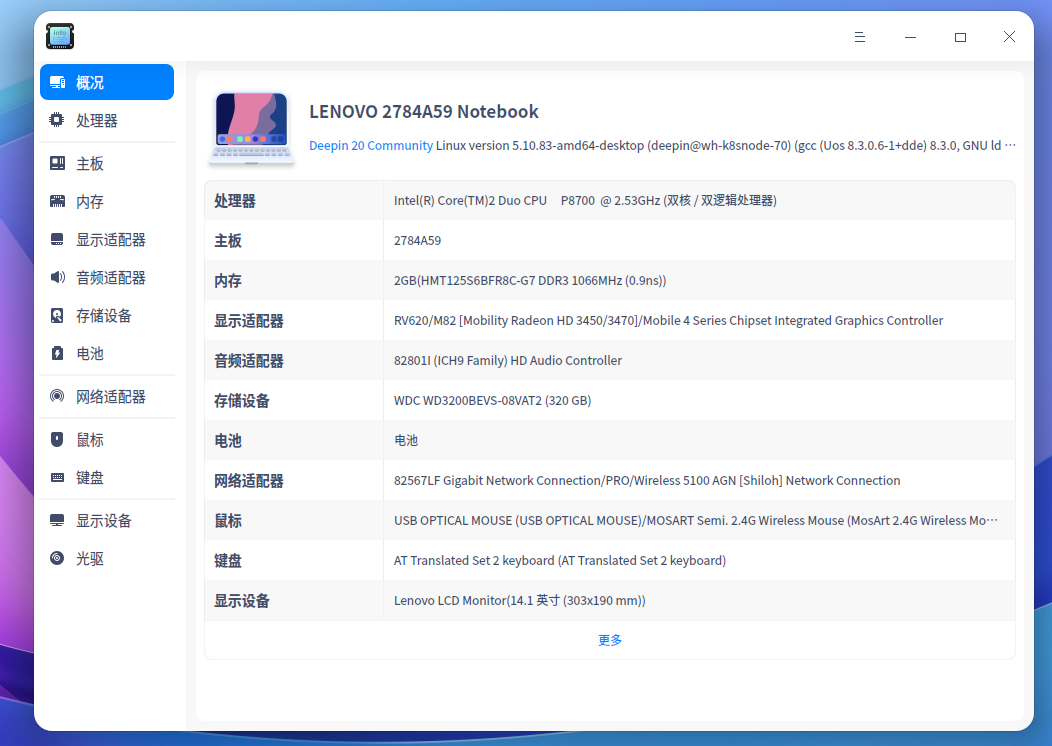
Task: Switch to the 概况 overview tab
Action: click(x=90, y=82)
